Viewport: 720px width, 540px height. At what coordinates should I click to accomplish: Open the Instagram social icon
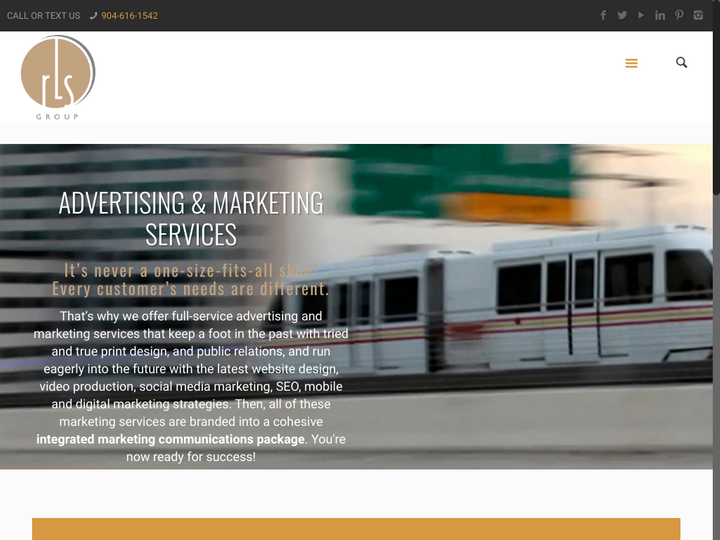pyautogui.click(x=698, y=15)
